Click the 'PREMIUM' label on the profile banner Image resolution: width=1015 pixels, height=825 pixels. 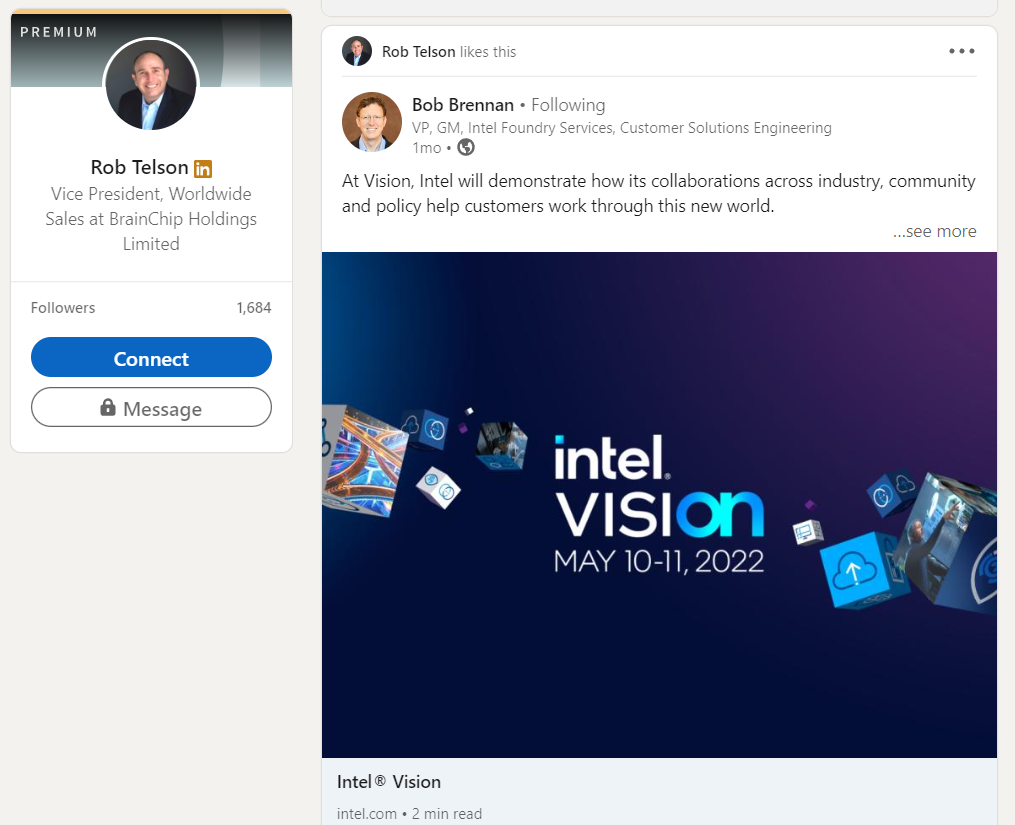click(x=59, y=32)
